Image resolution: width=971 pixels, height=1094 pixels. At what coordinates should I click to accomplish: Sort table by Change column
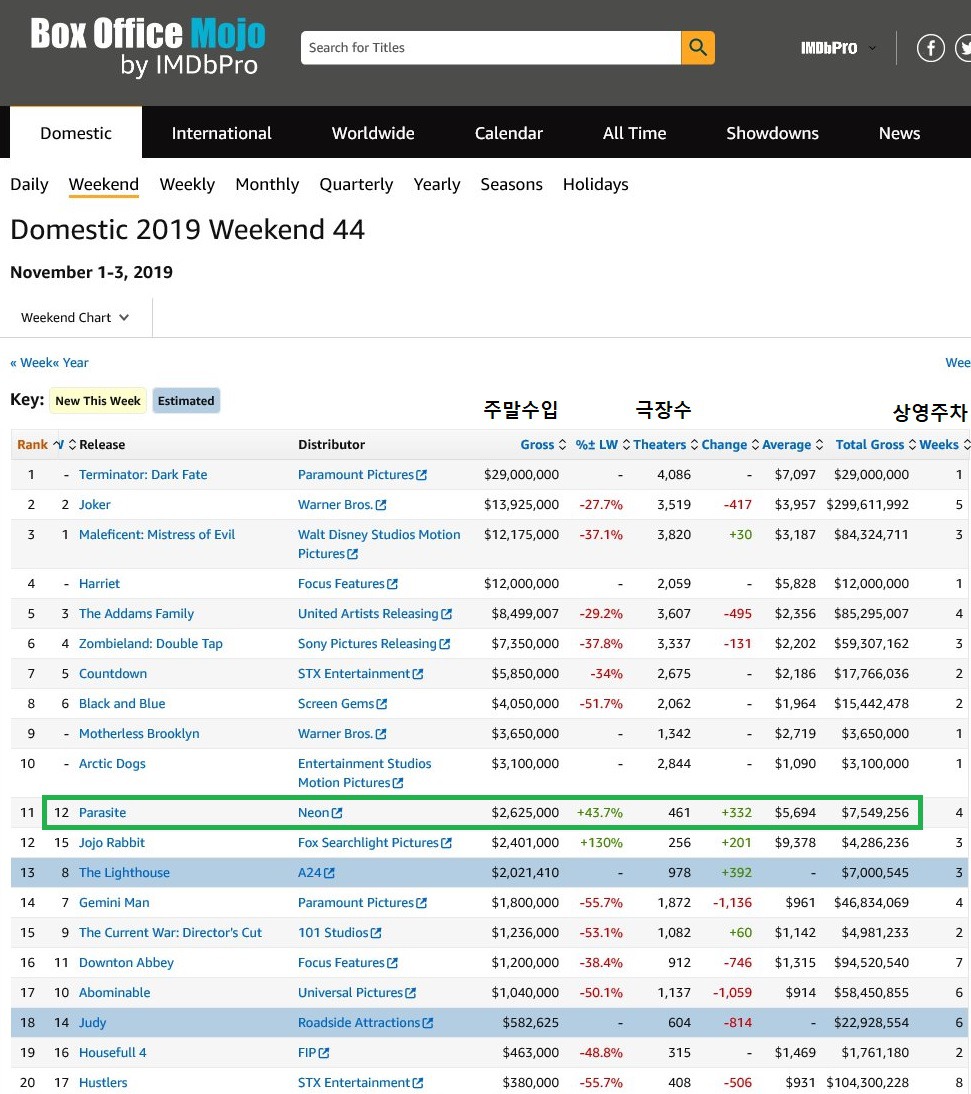[x=730, y=444]
